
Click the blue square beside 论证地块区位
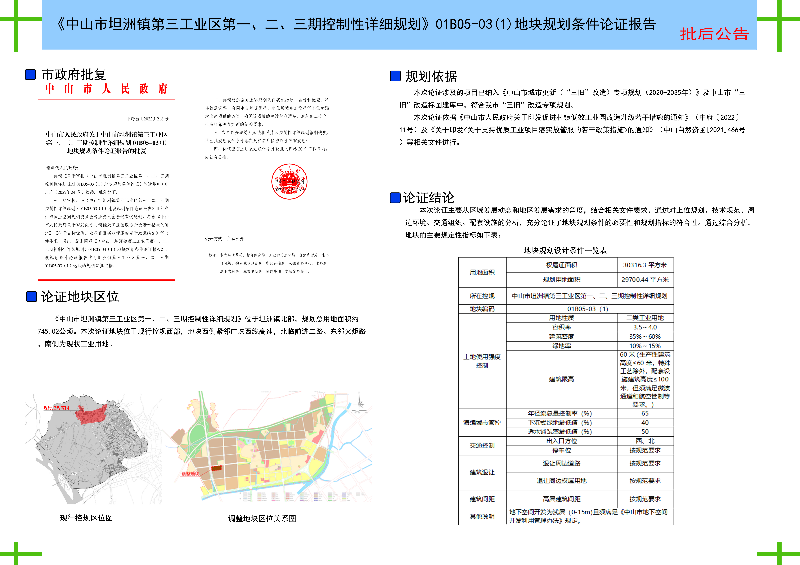(x=29, y=296)
